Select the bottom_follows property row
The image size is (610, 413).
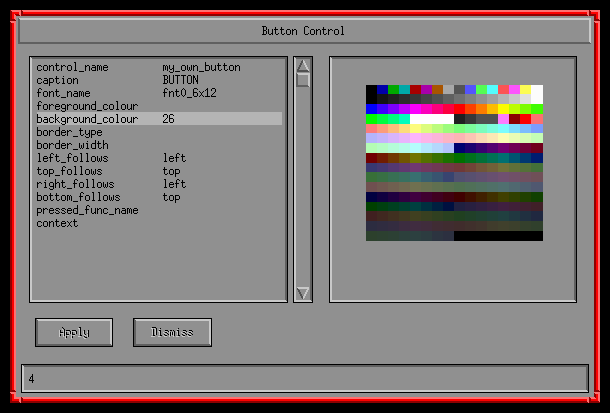[x=159, y=197]
